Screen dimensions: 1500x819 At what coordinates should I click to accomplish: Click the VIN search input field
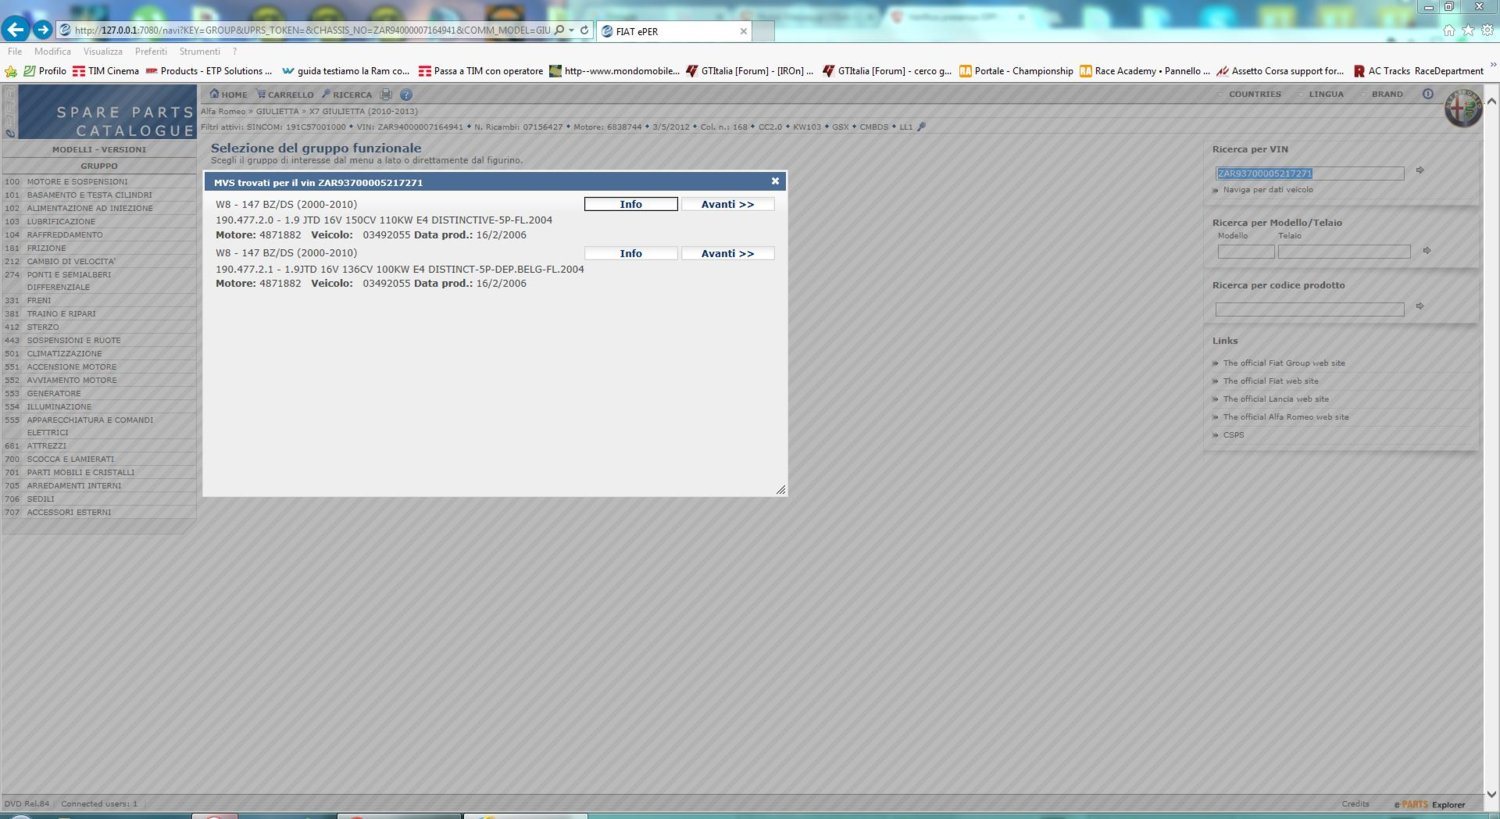click(x=1310, y=174)
